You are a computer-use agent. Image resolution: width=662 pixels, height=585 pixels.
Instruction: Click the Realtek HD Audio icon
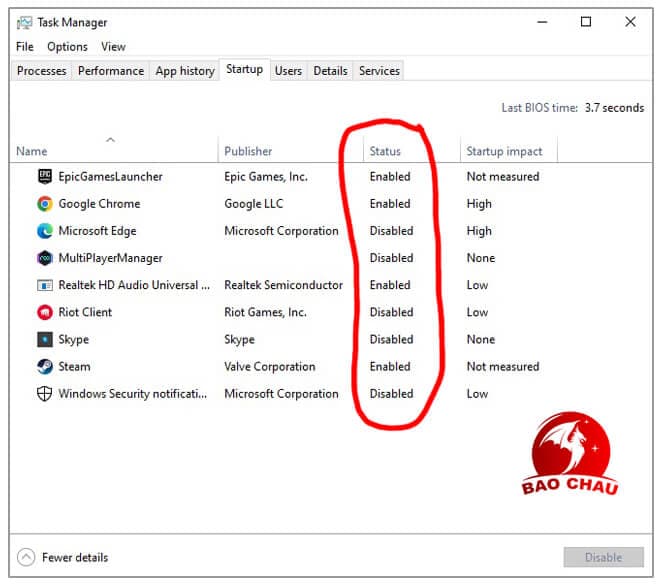[45, 285]
